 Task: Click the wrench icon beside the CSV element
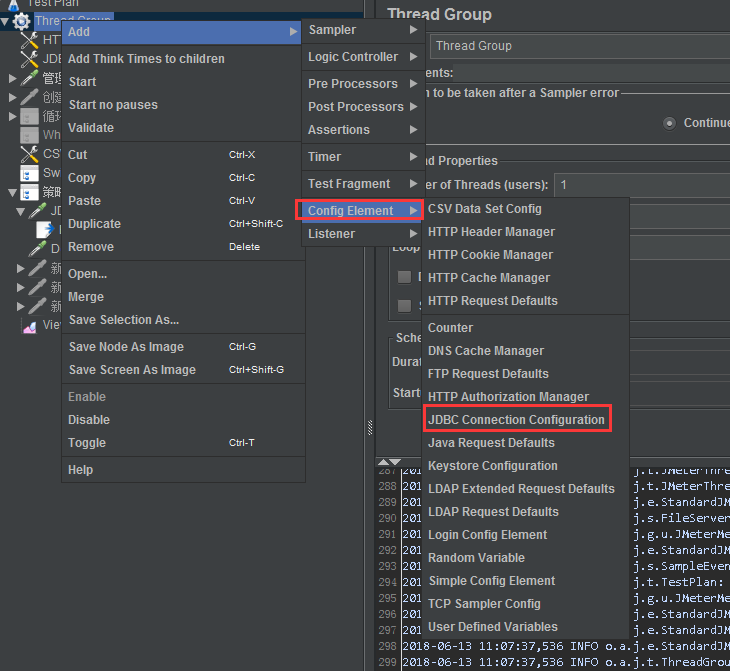(x=29, y=154)
